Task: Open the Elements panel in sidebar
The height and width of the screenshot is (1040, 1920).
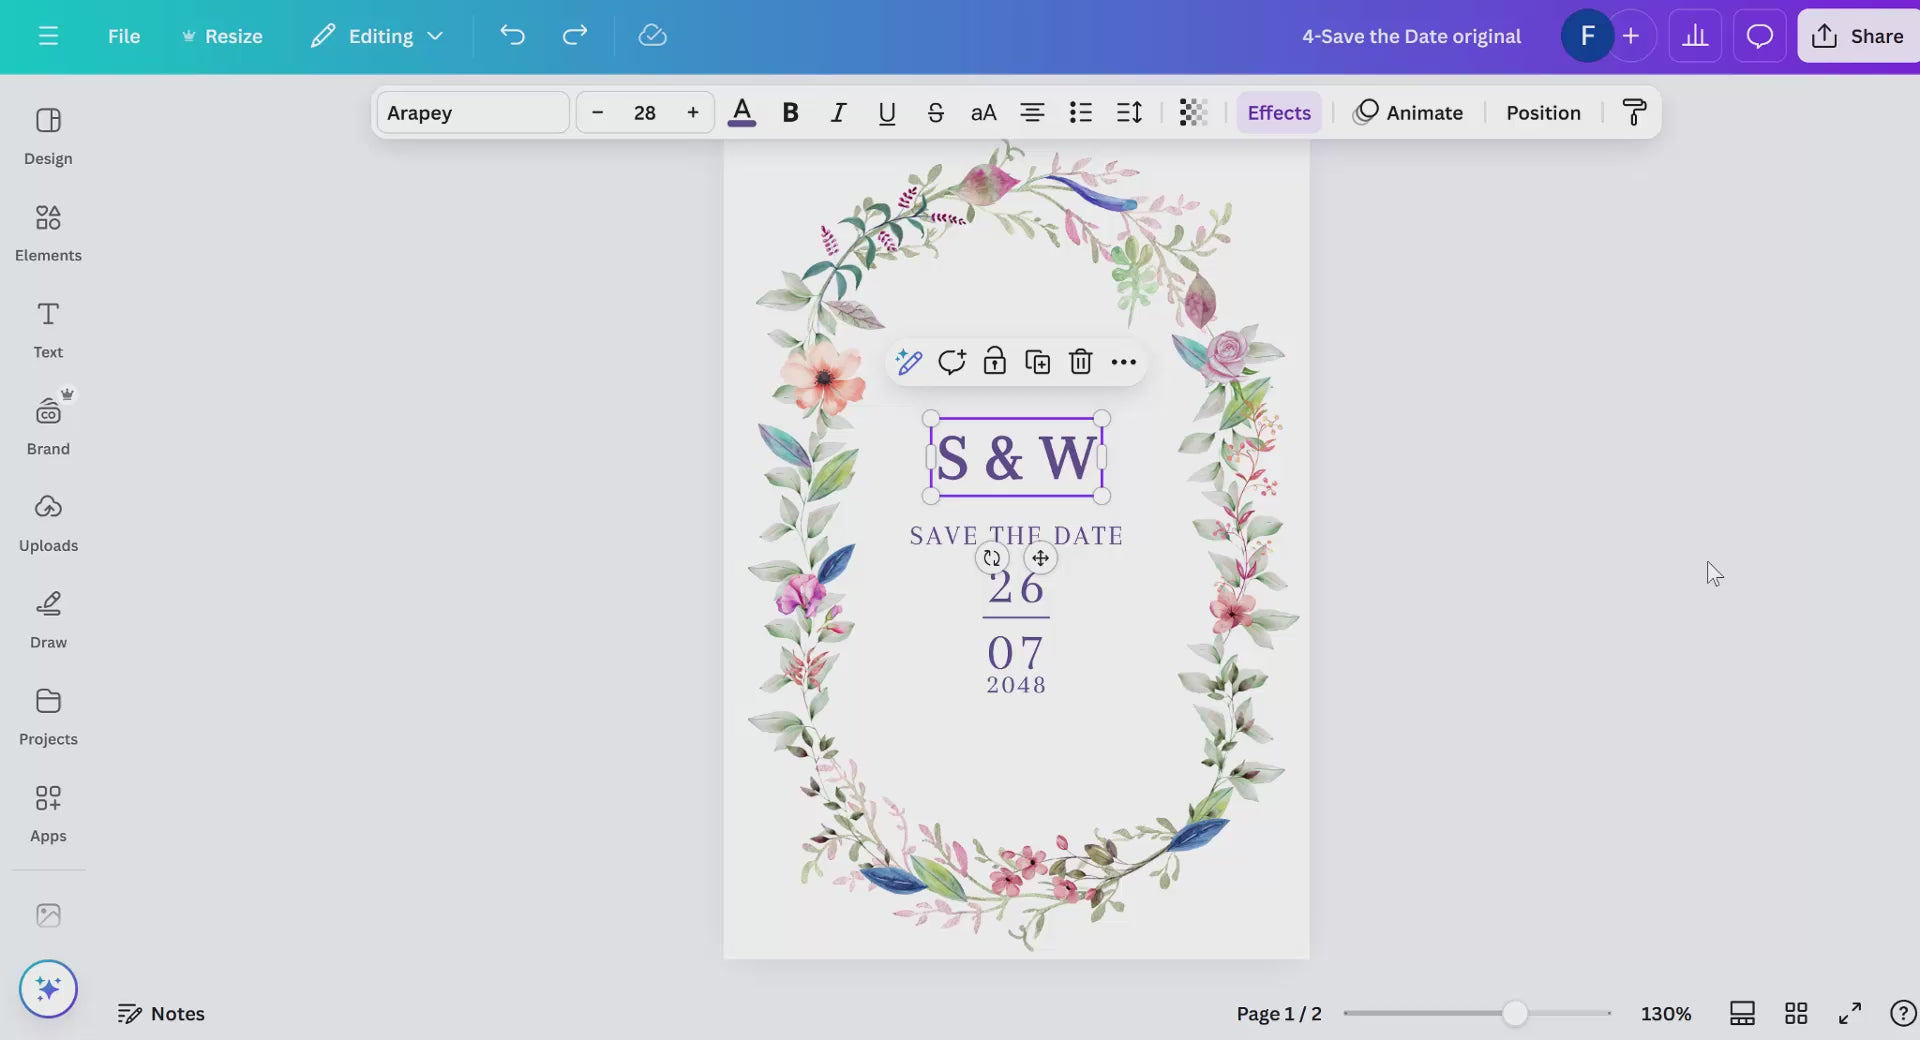Action: (x=48, y=233)
